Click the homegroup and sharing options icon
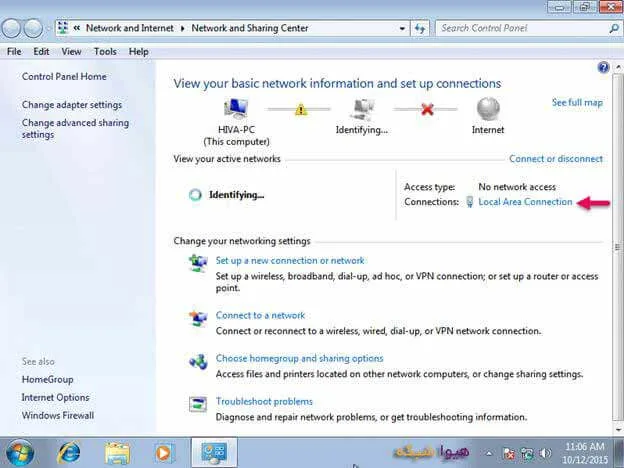 pyautogui.click(x=198, y=361)
